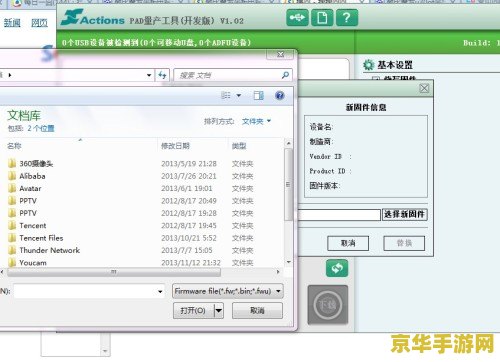Click the firmware path input field
This screenshot has height=362, width=500.
tap(339, 215)
